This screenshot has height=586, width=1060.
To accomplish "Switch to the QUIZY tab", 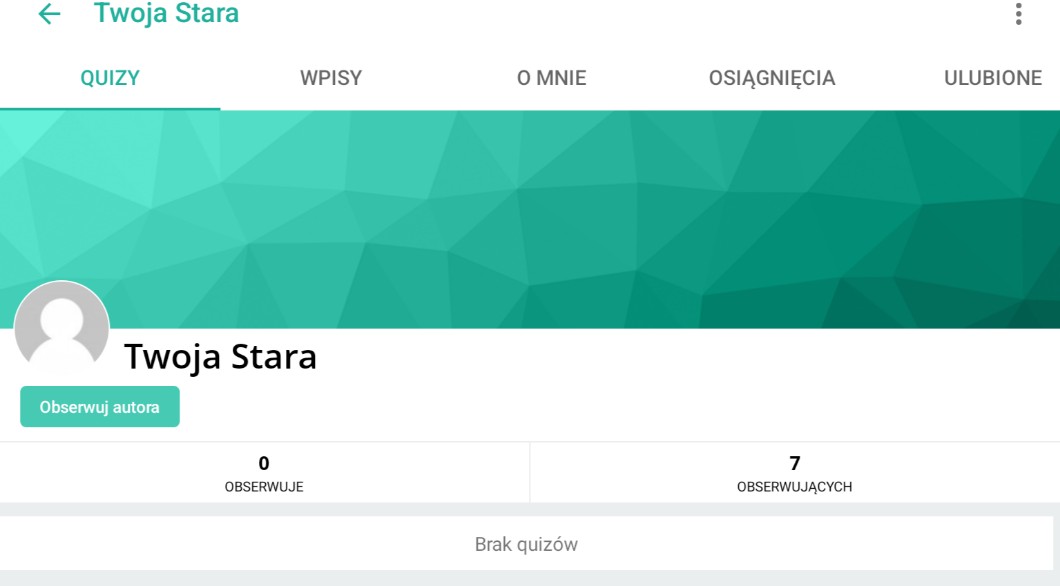I will point(110,78).
